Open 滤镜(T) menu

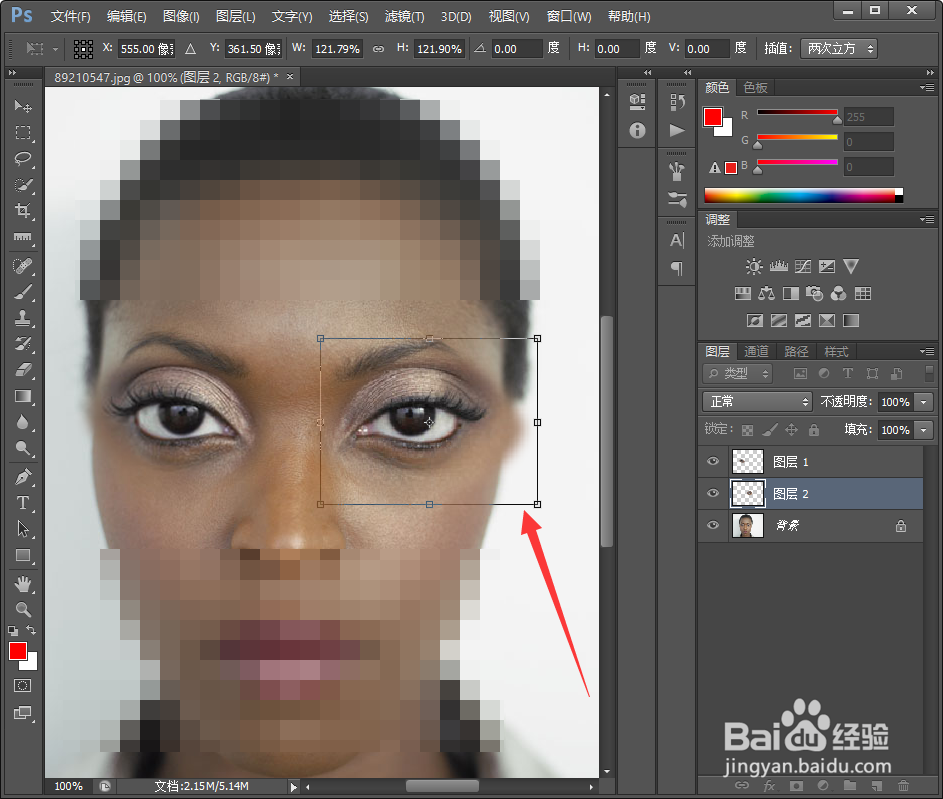(404, 16)
